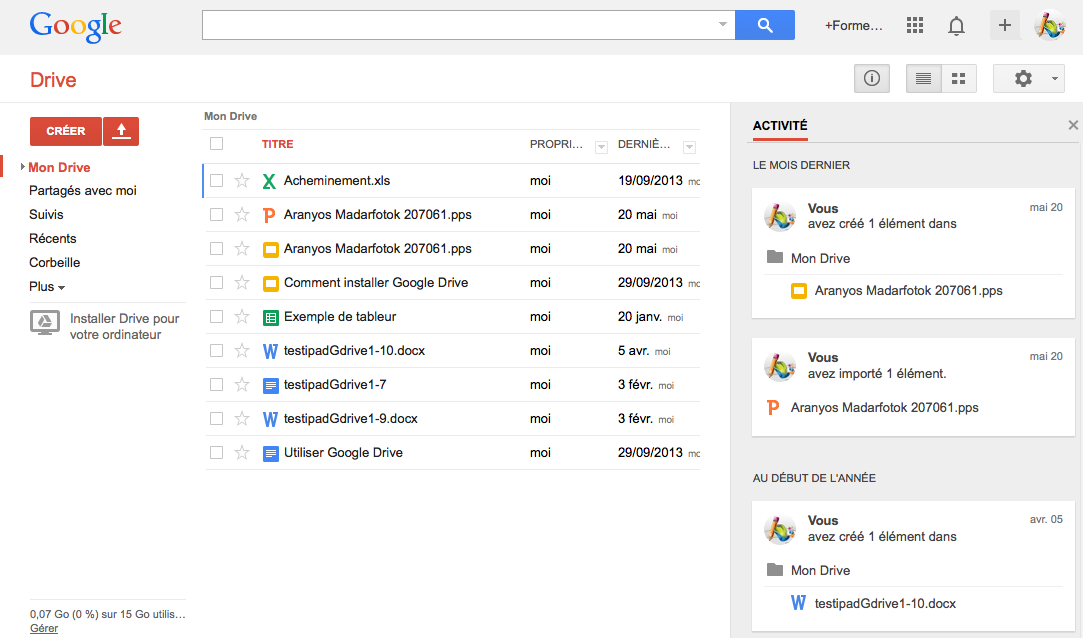Toggle the select-all checkbox in header

click(x=216, y=144)
